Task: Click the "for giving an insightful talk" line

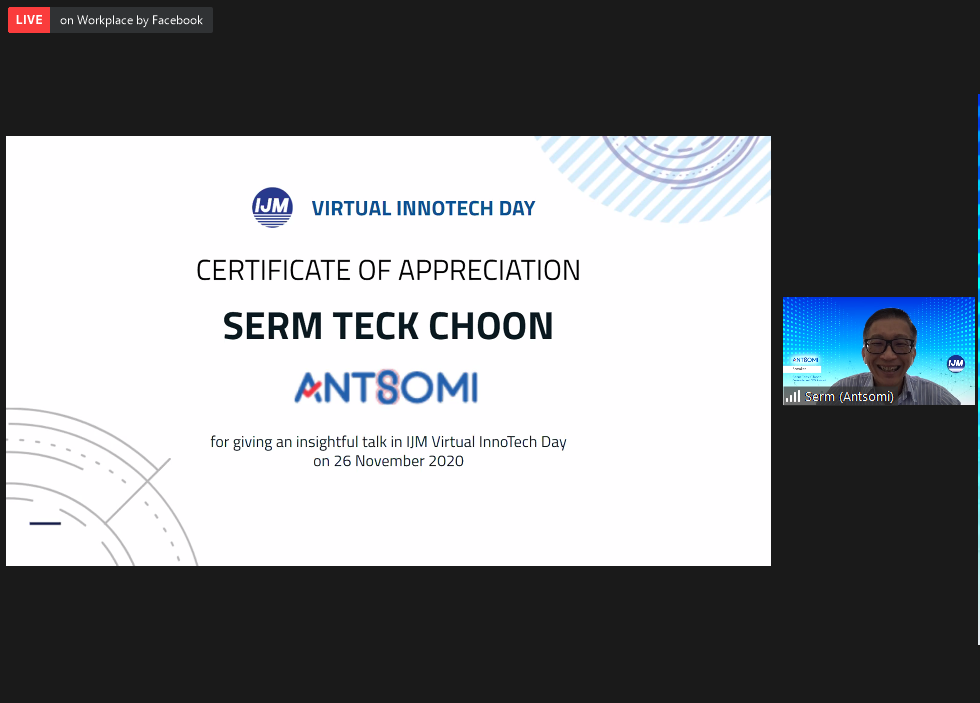Action: pyautogui.click(x=388, y=442)
